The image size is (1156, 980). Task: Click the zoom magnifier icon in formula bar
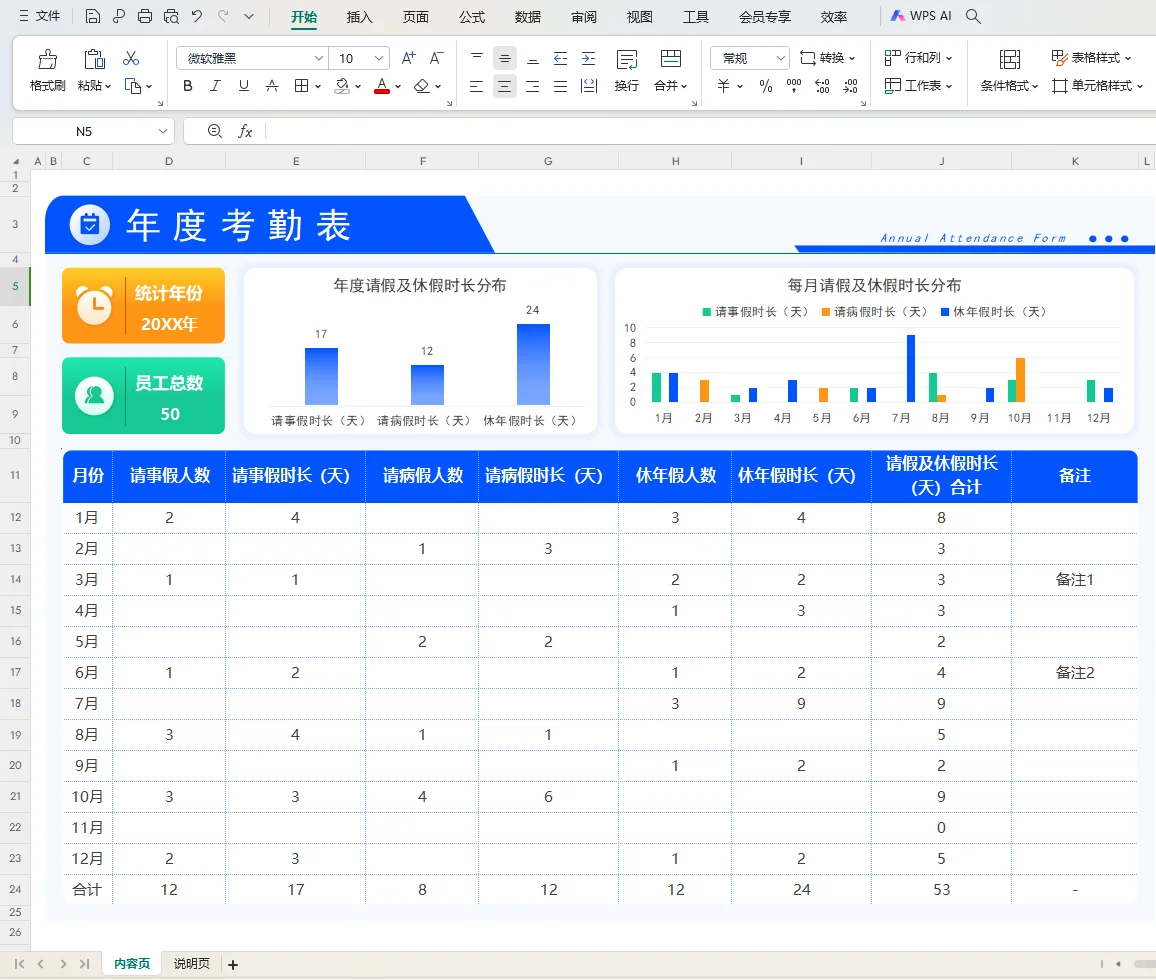tap(215, 131)
